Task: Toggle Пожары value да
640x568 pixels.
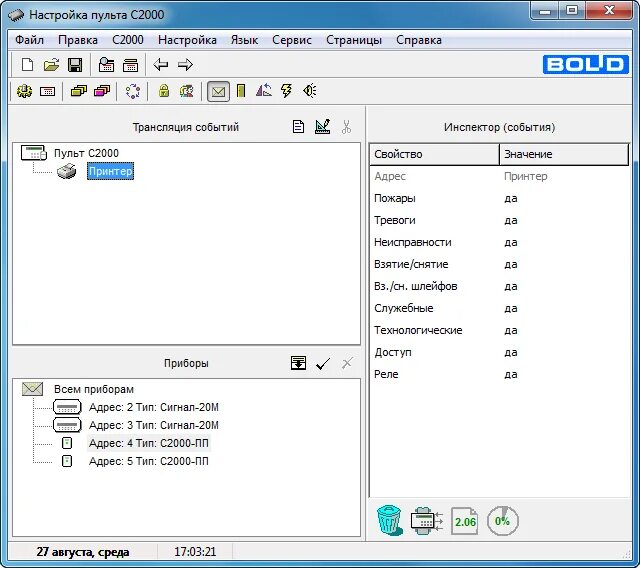Action: coord(511,198)
